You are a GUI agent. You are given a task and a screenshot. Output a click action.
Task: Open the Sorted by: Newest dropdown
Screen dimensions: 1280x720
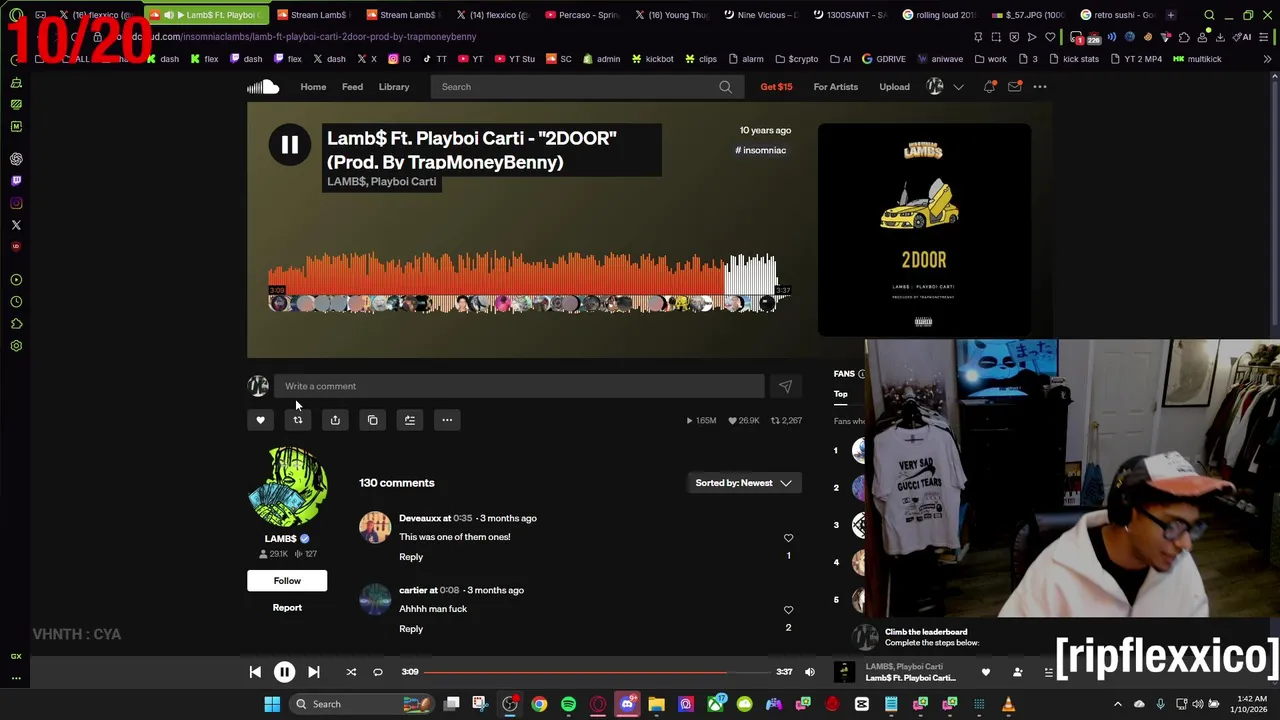(x=744, y=483)
